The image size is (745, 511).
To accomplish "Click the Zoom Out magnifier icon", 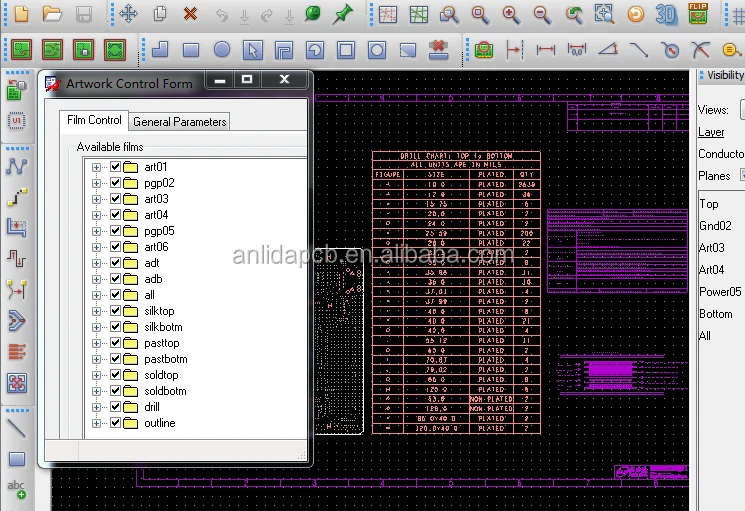I will click(542, 14).
